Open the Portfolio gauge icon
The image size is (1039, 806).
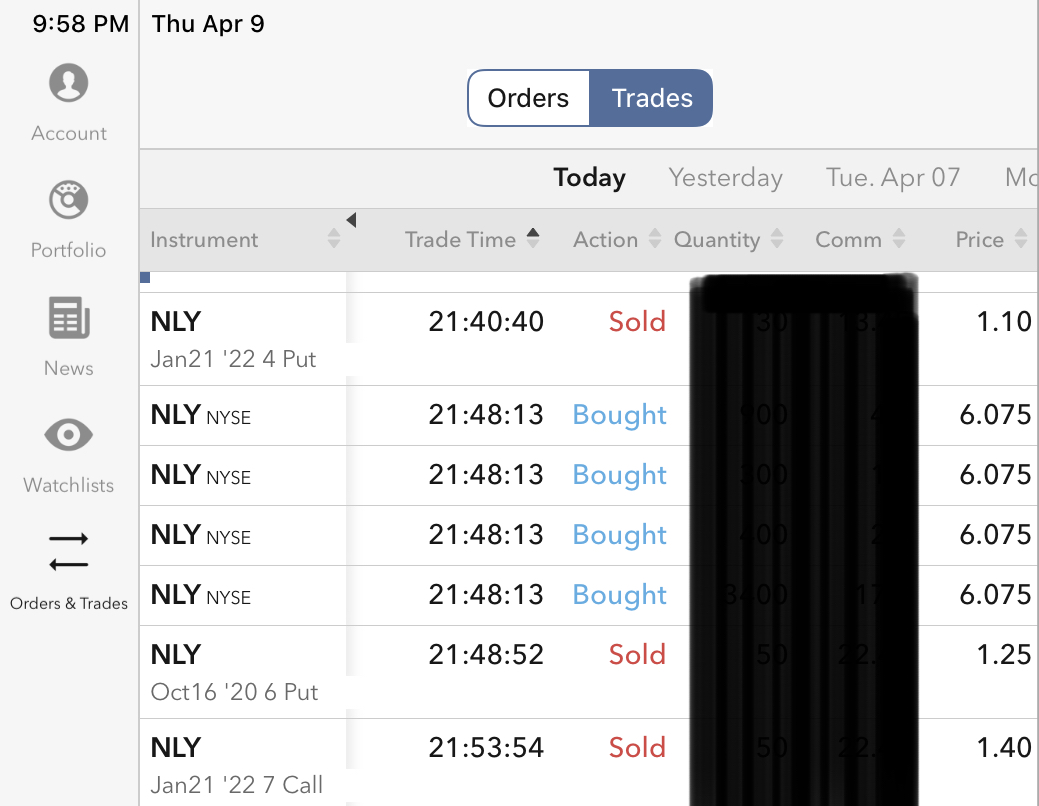[69, 200]
